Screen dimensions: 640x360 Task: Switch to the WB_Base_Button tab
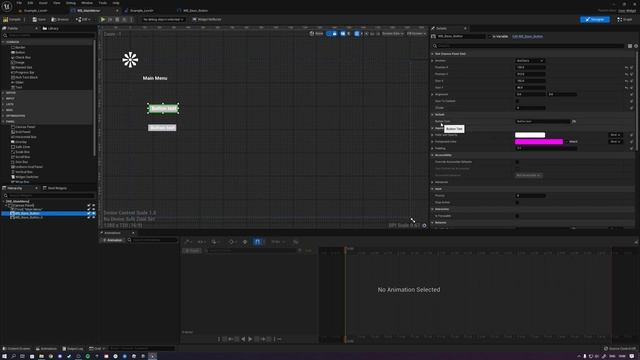tap(195, 11)
